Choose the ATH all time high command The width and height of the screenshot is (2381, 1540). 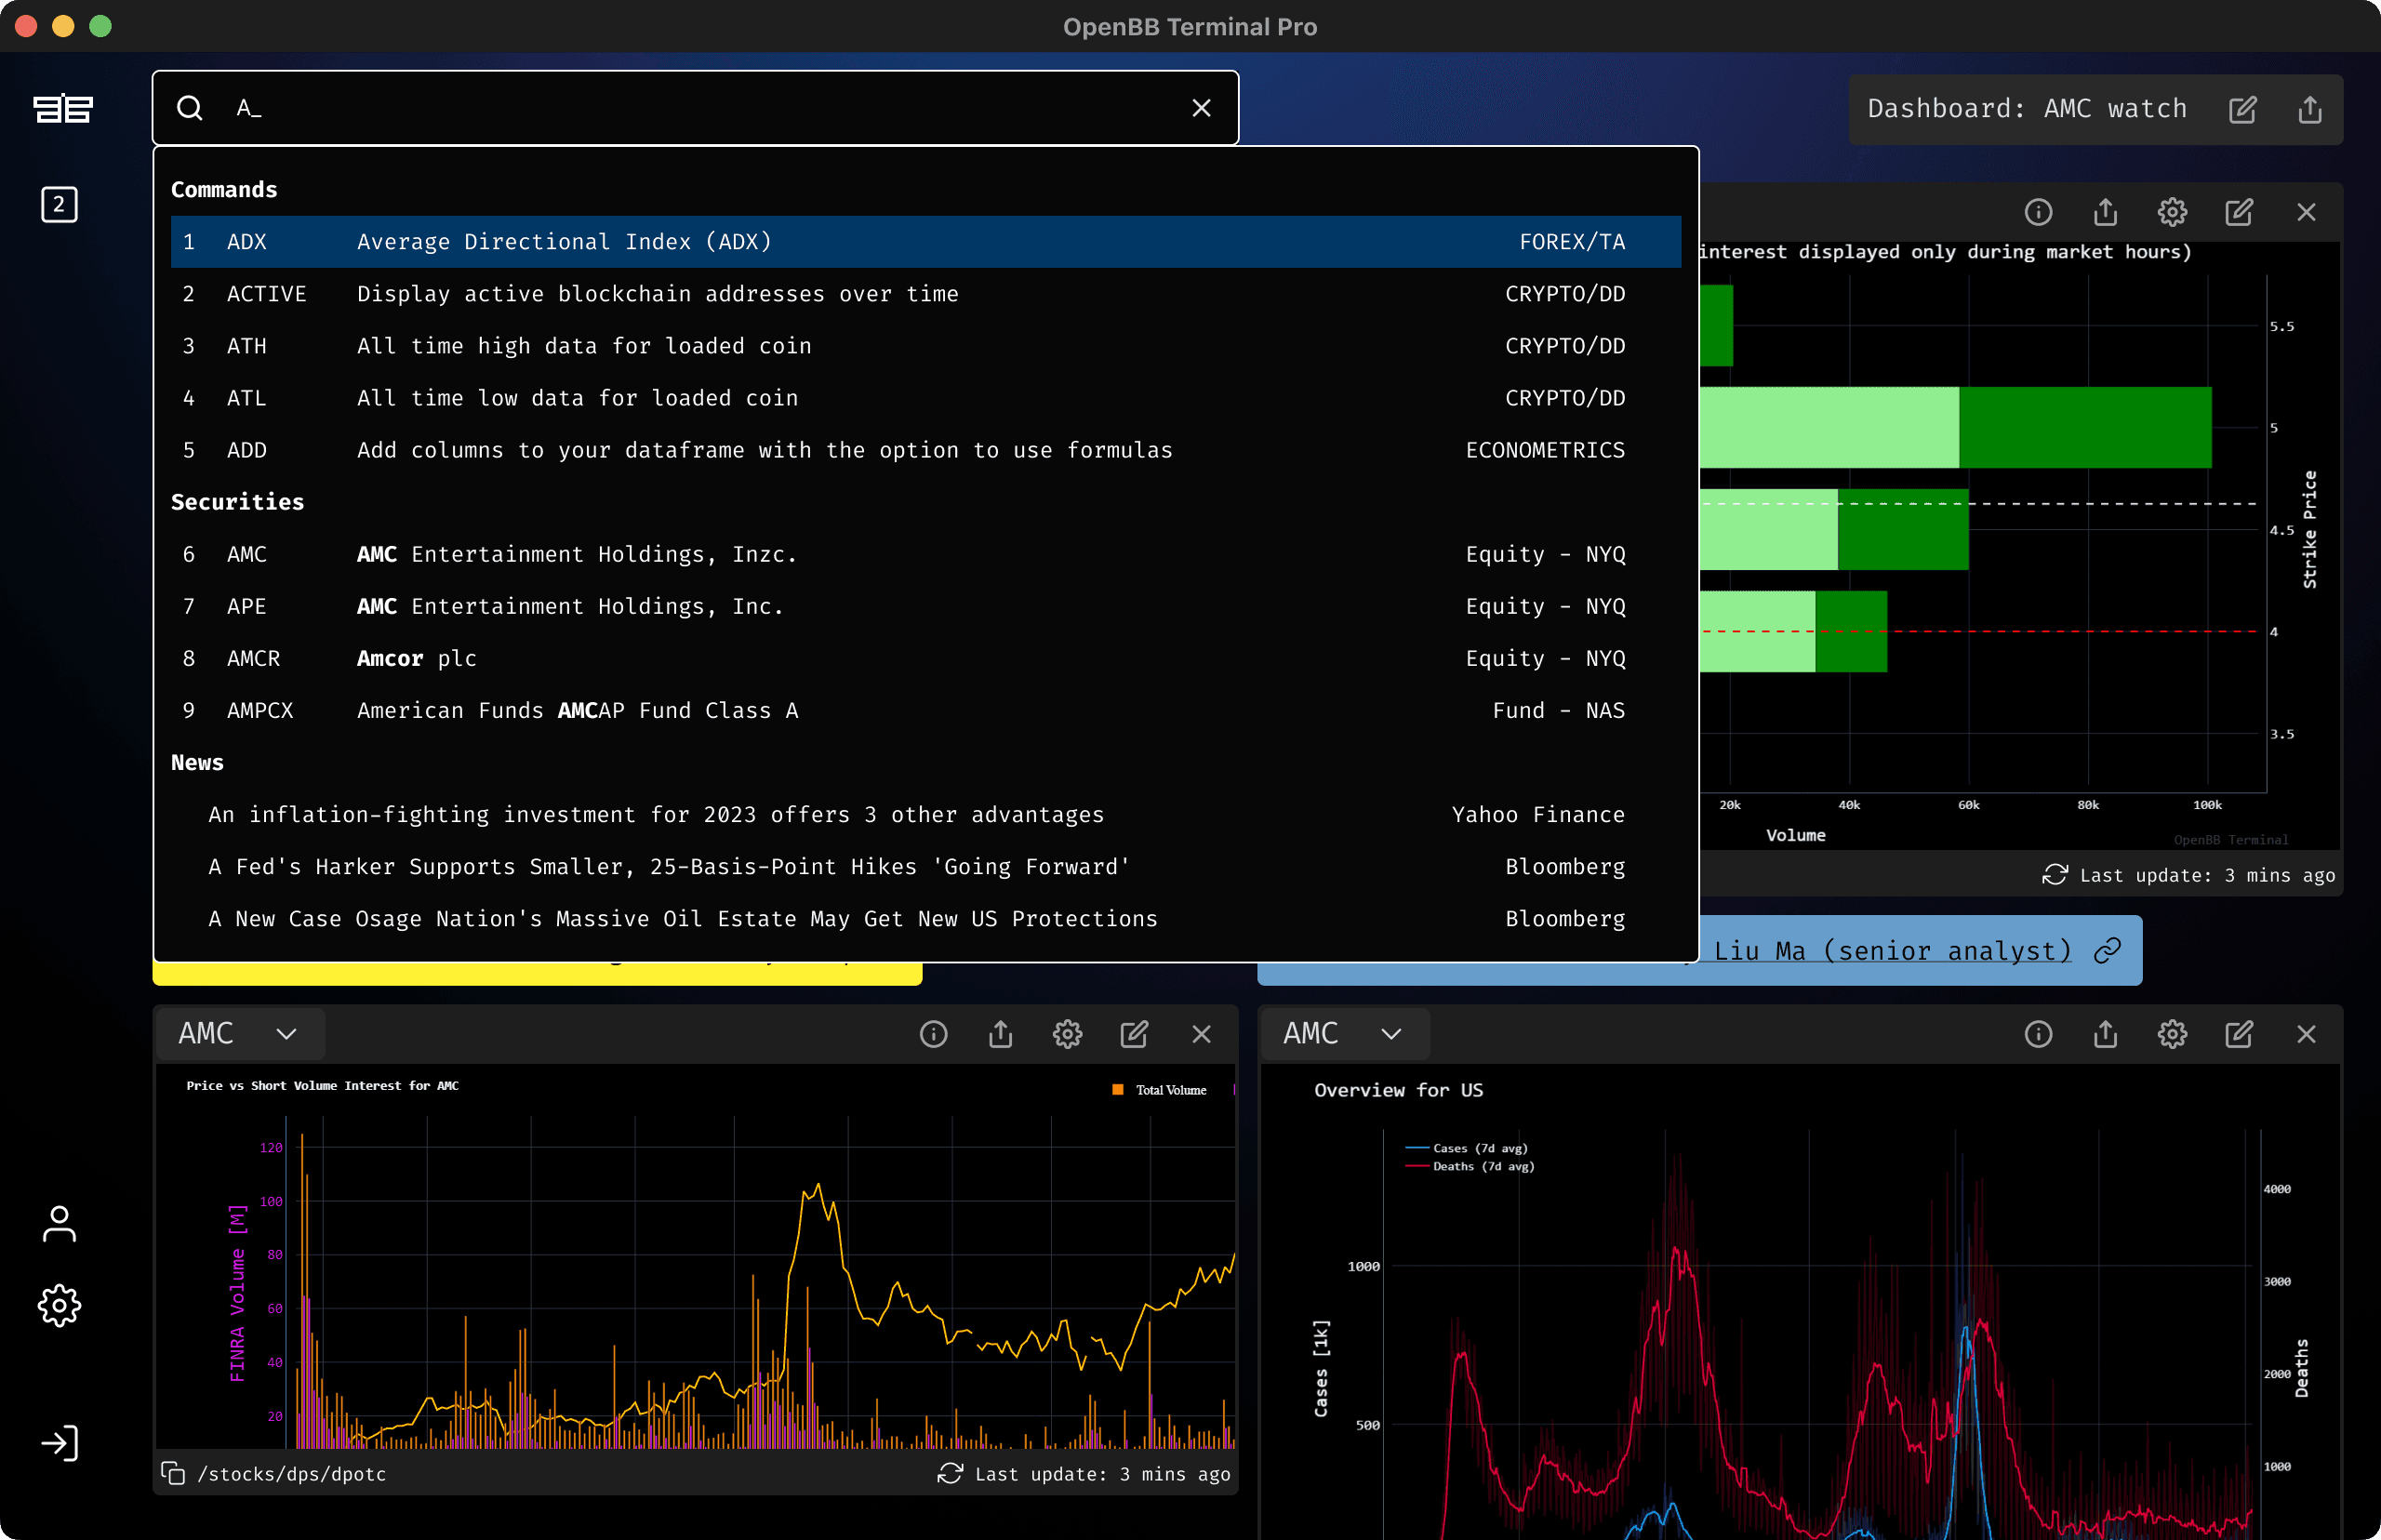click(x=925, y=346)
